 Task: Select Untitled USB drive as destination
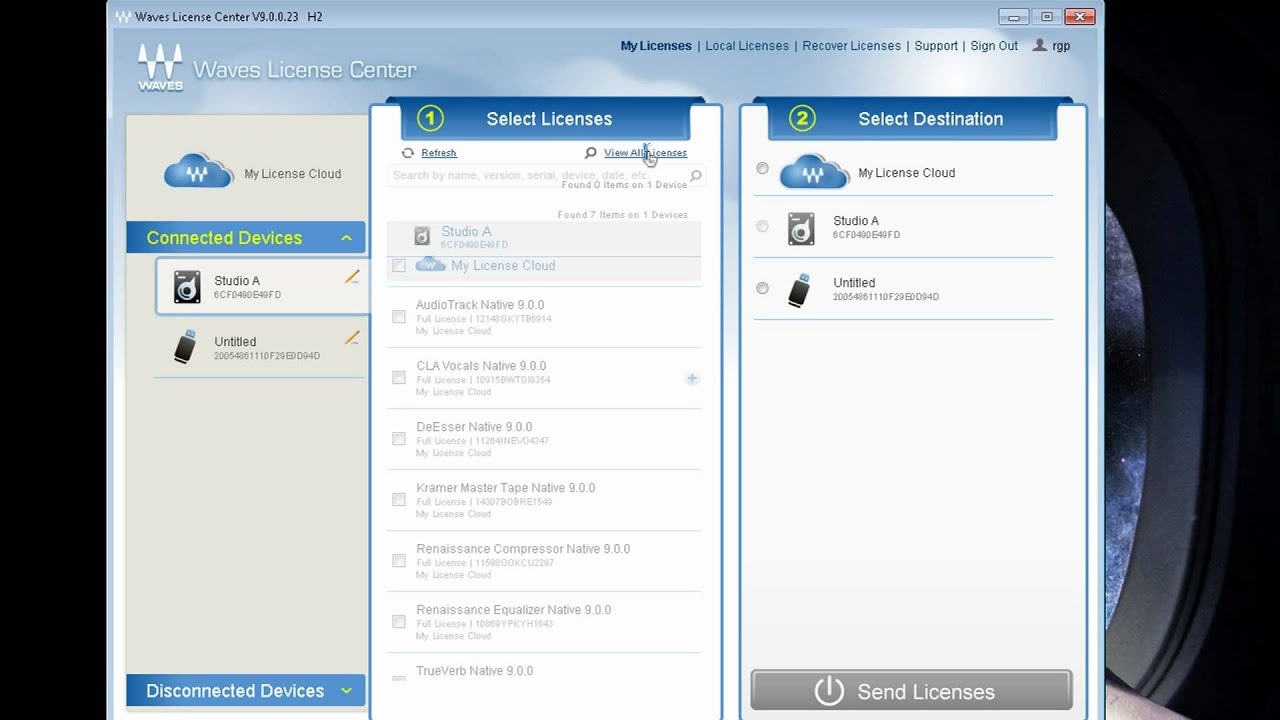coord(762,288)
